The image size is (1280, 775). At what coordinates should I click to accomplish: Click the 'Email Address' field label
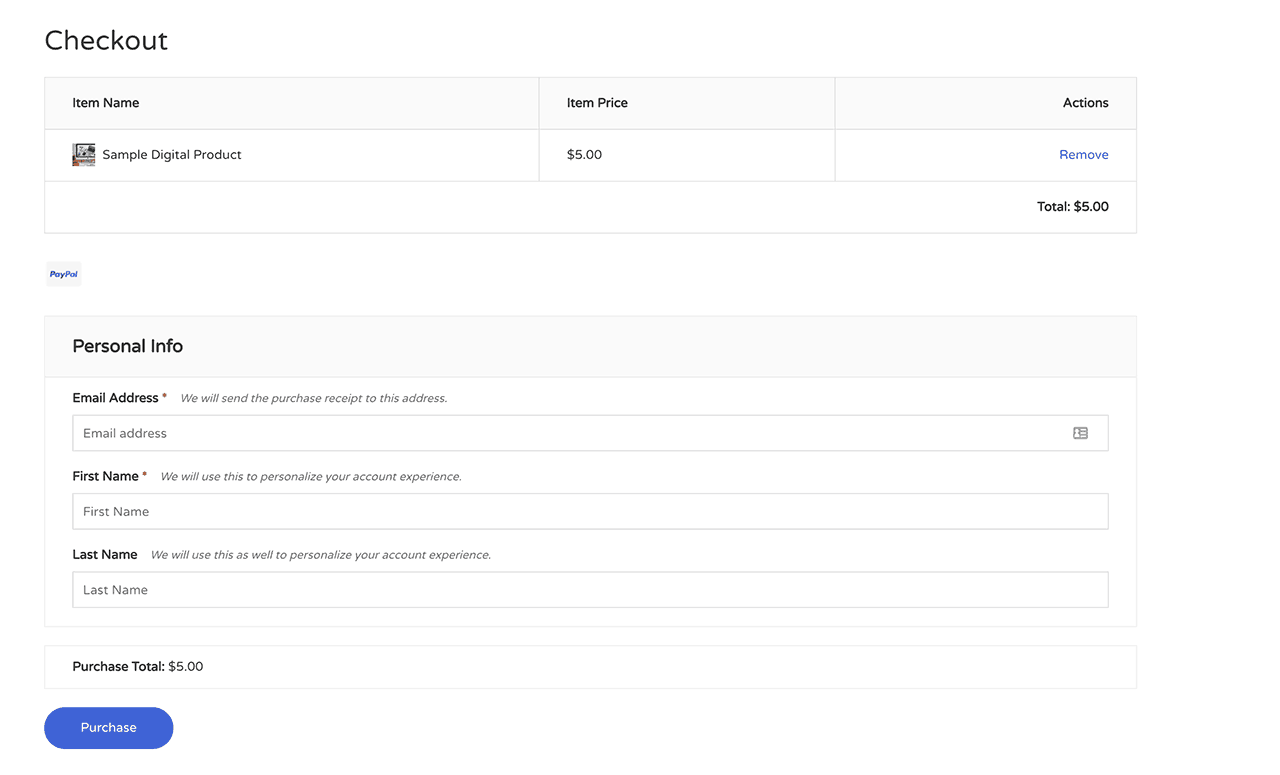(x=115, y=398)
